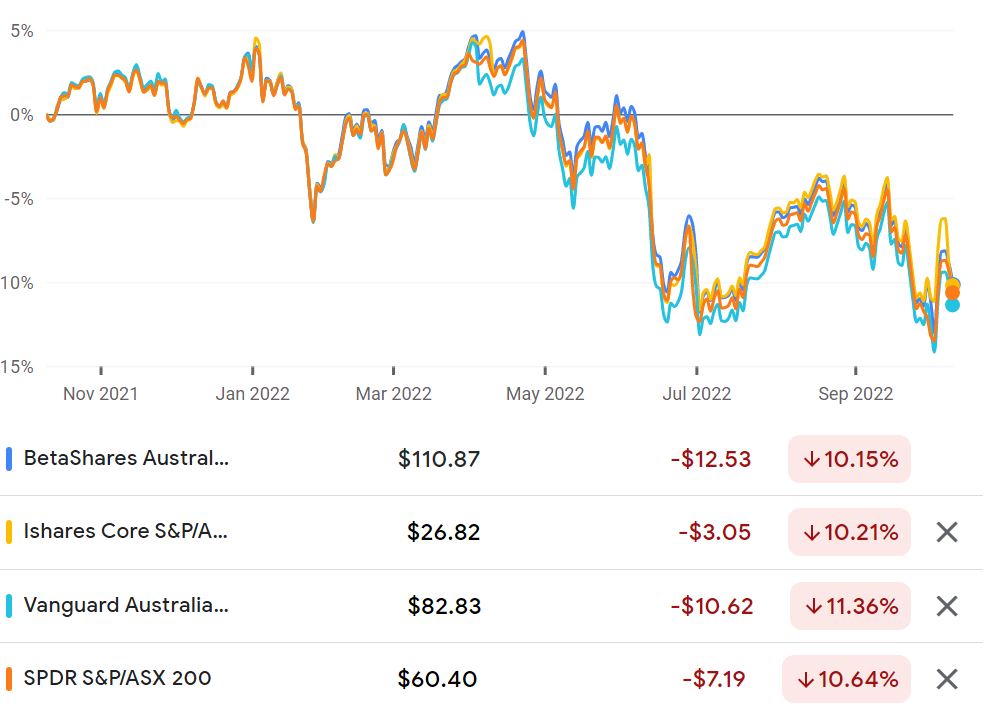987x708 pixels.
Task: Open SPDR S&P/ASX 200 fund name
Action: (117, 678)
